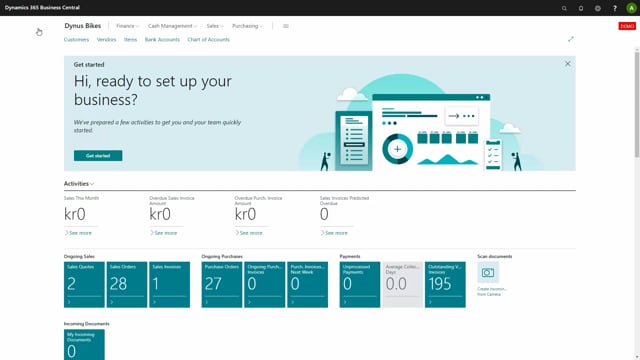Click the Create Incoming from Camera link
The height and width of the screenshot is (360, 640).
tap(492, 291)
